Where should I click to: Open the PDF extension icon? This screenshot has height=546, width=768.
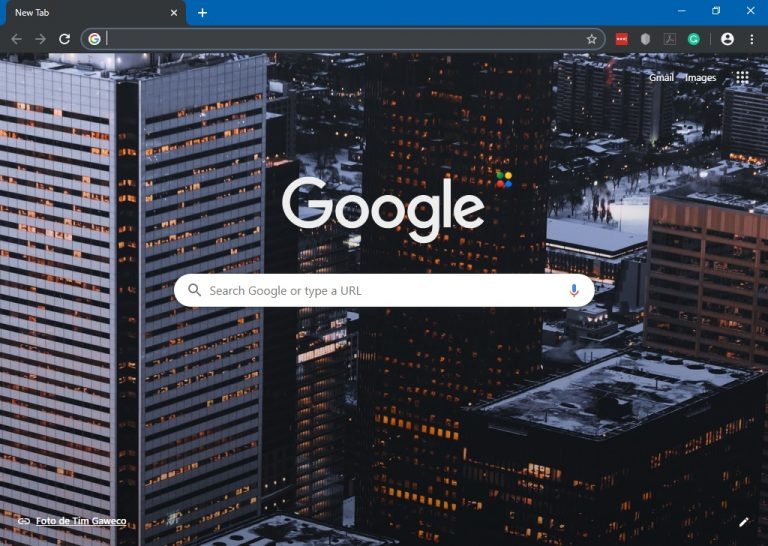click(670, 39)
